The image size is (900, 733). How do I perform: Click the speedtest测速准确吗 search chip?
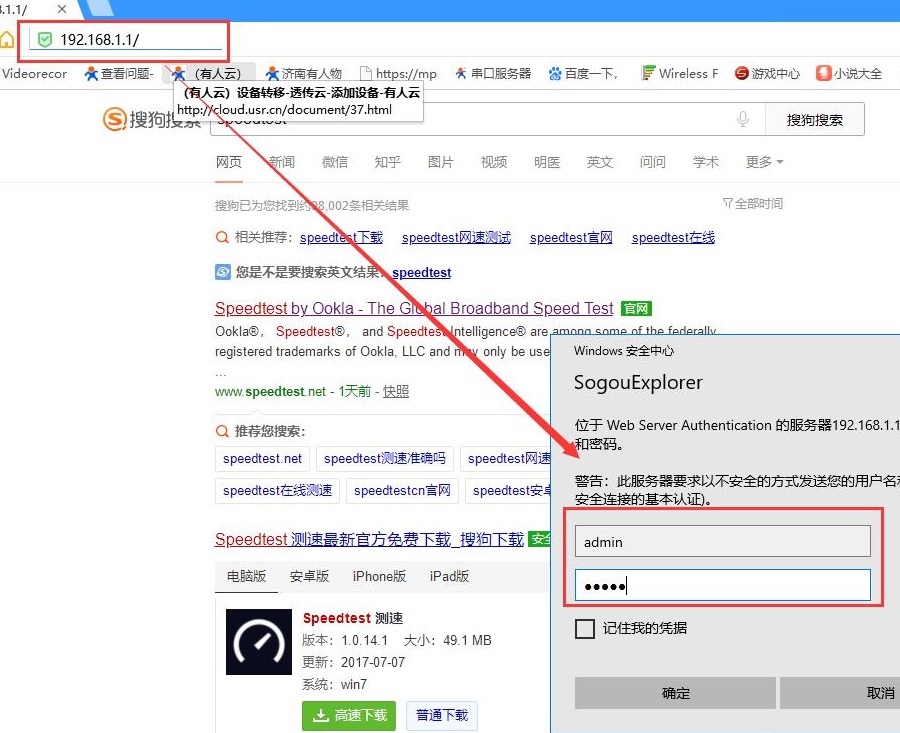[x=385, y=459]
